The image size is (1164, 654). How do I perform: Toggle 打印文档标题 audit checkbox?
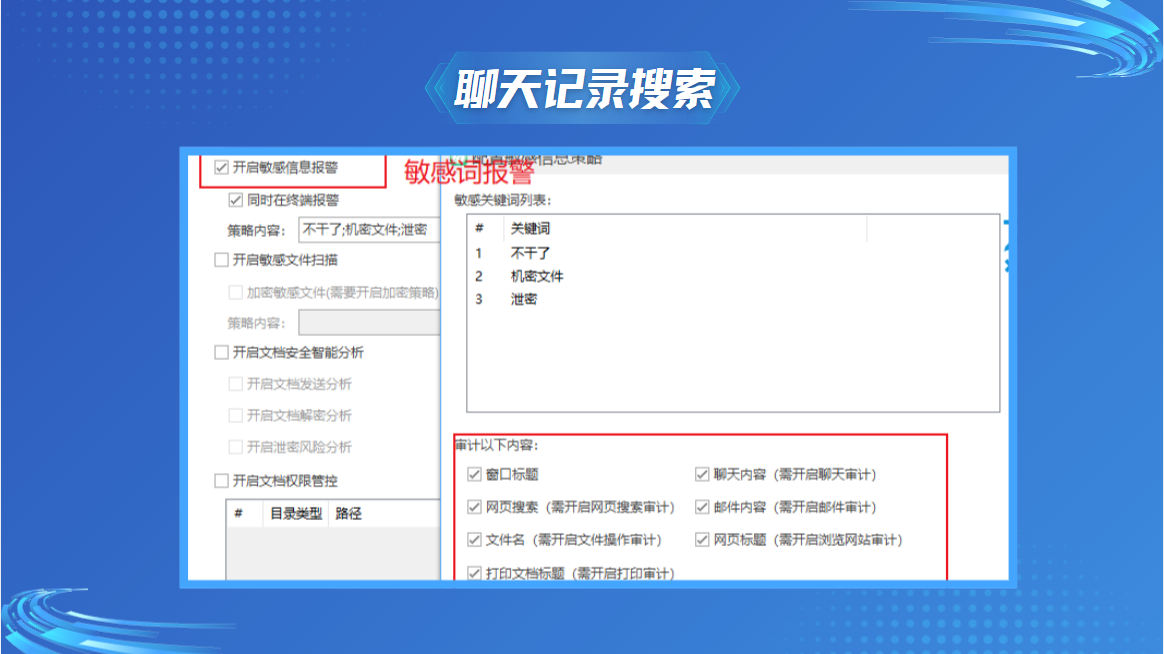474,573
